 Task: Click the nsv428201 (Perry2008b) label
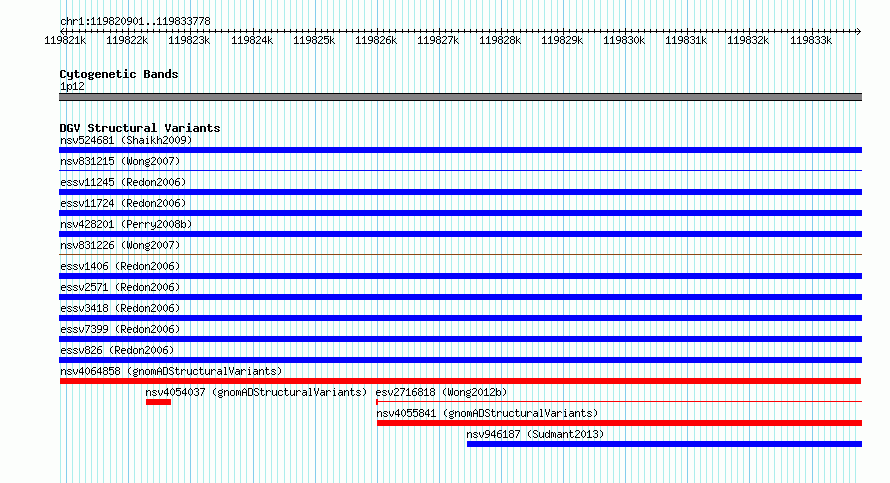click(126, 224)
